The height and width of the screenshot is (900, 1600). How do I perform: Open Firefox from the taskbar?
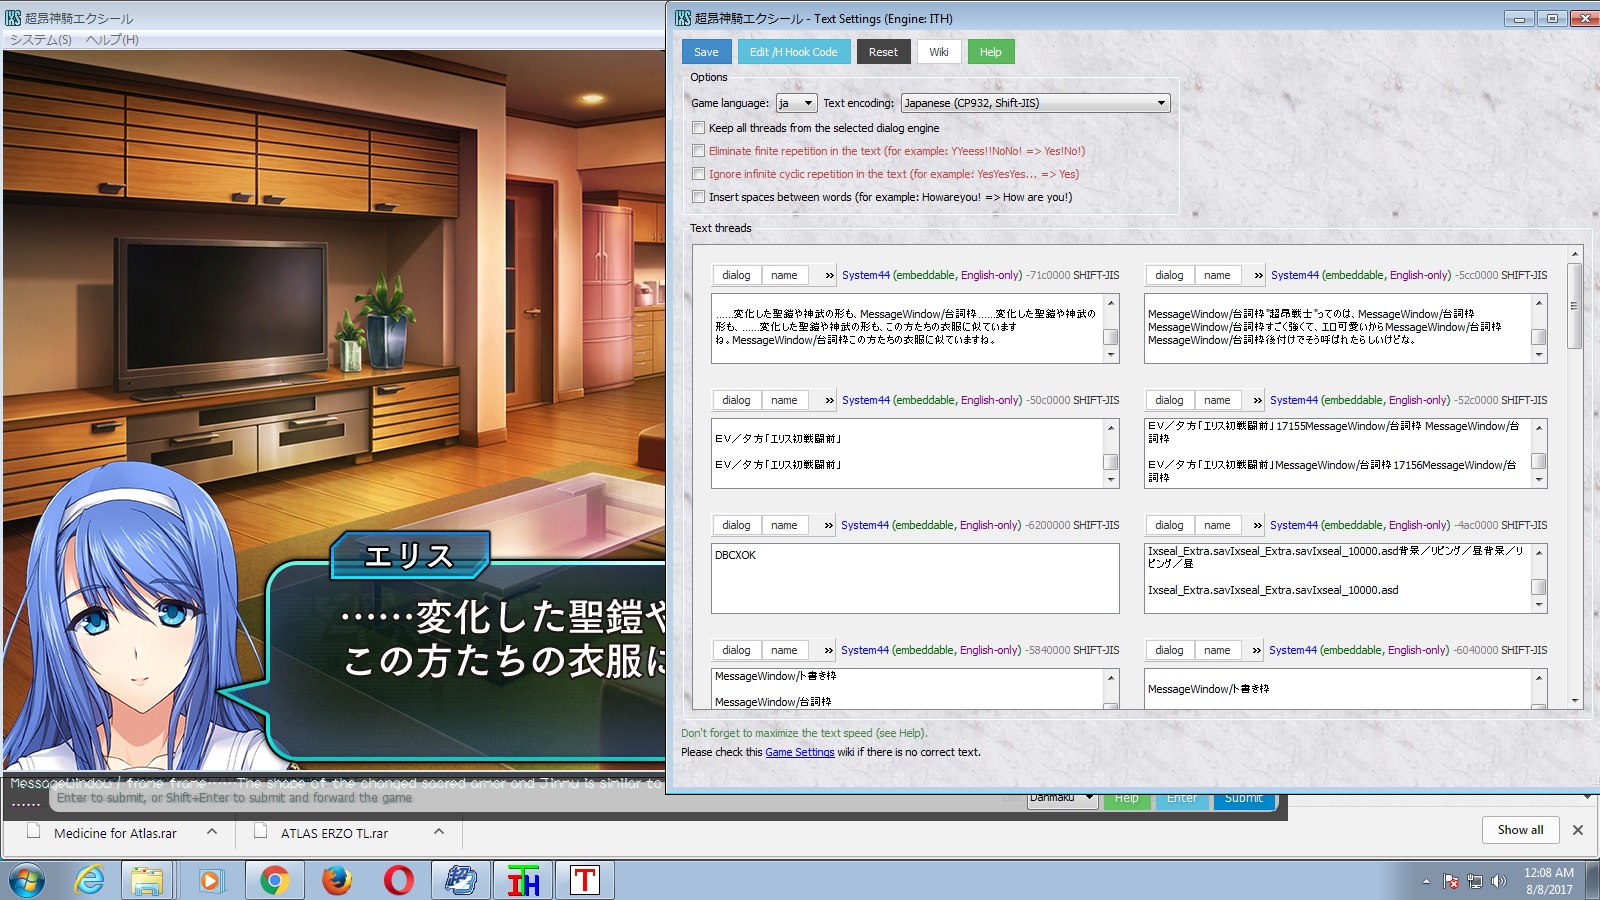point(337,880)
